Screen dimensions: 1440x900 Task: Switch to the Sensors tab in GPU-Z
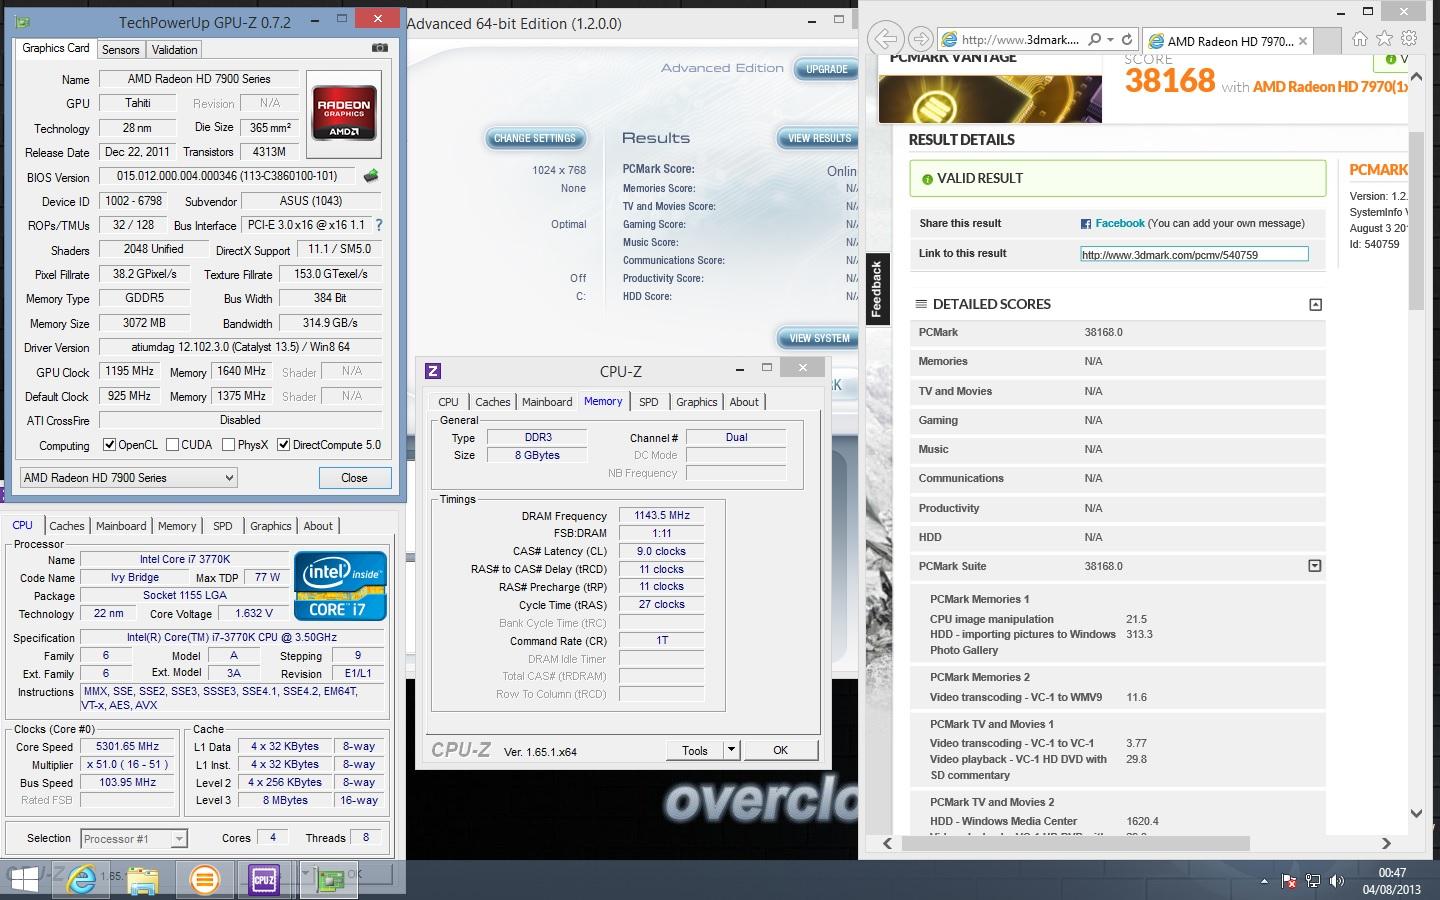(120, 49)
